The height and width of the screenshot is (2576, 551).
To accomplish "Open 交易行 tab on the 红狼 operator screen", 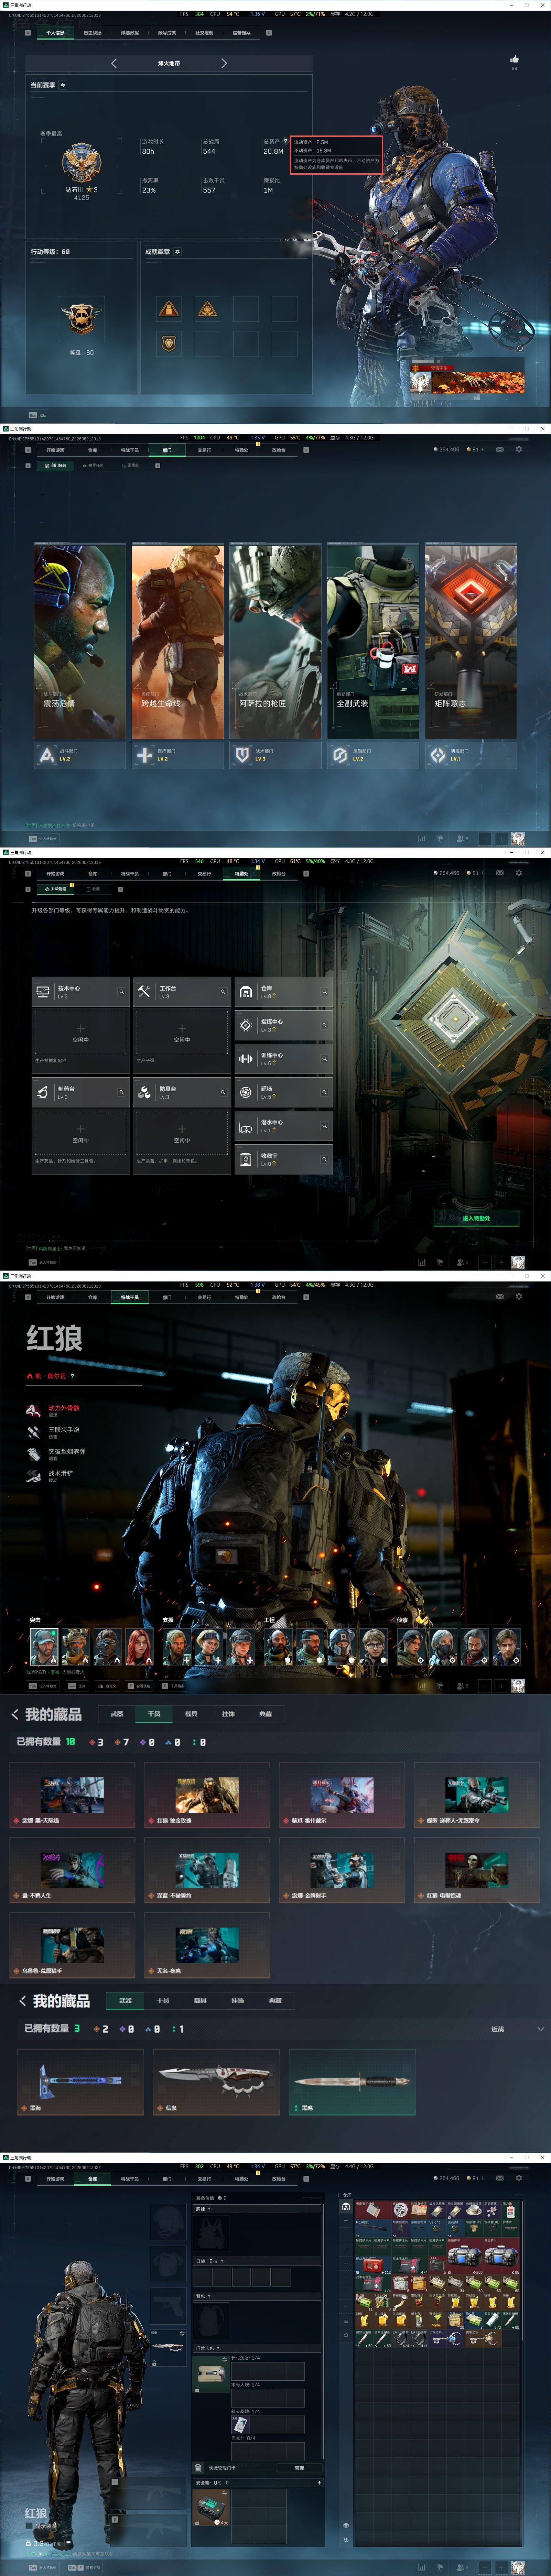I will click(204, 1297).
